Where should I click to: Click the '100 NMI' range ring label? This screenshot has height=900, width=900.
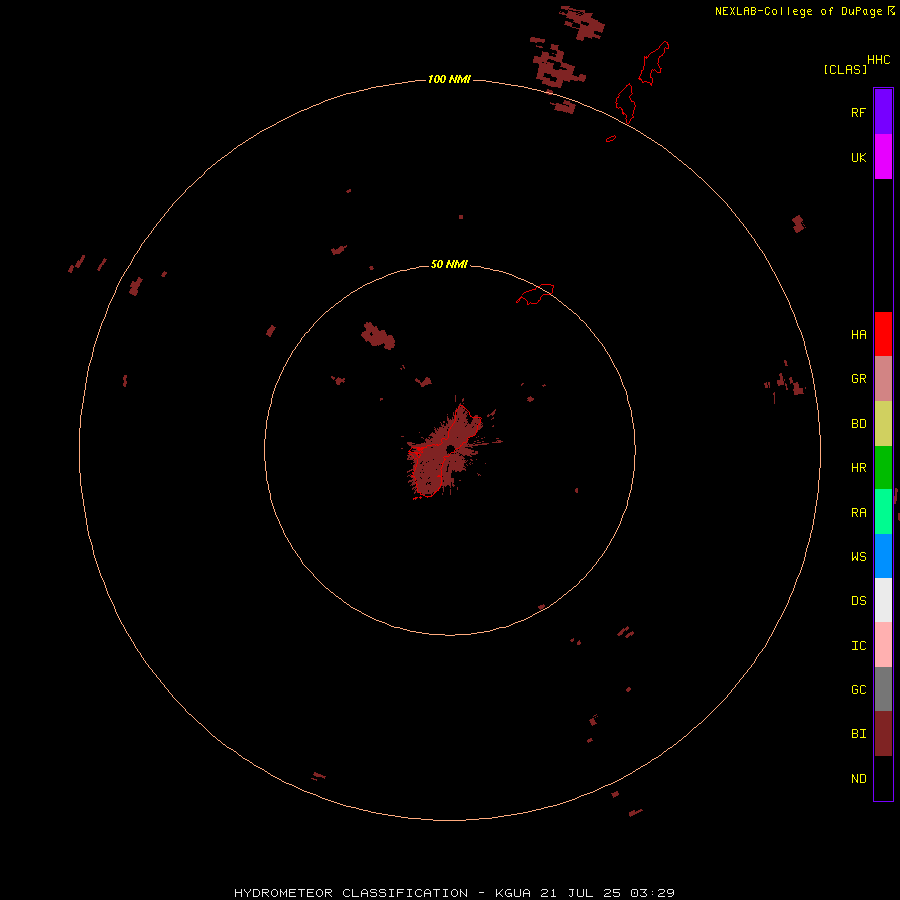click(x=449, y=79)
